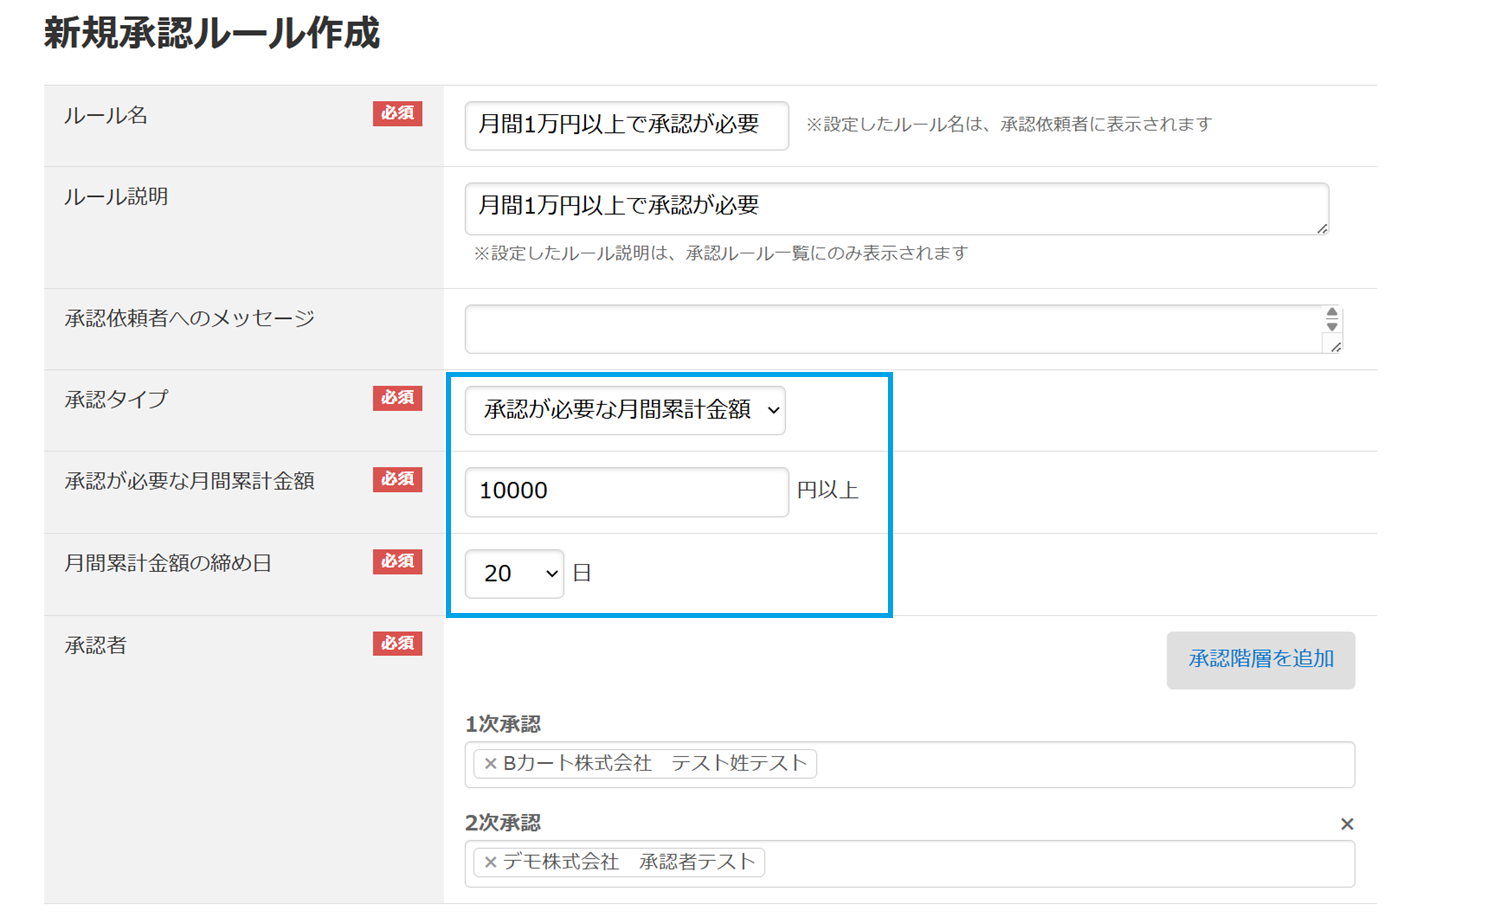Click the 承認タイプ label
The image size is (1500, 917).
[x=116, y=399]
